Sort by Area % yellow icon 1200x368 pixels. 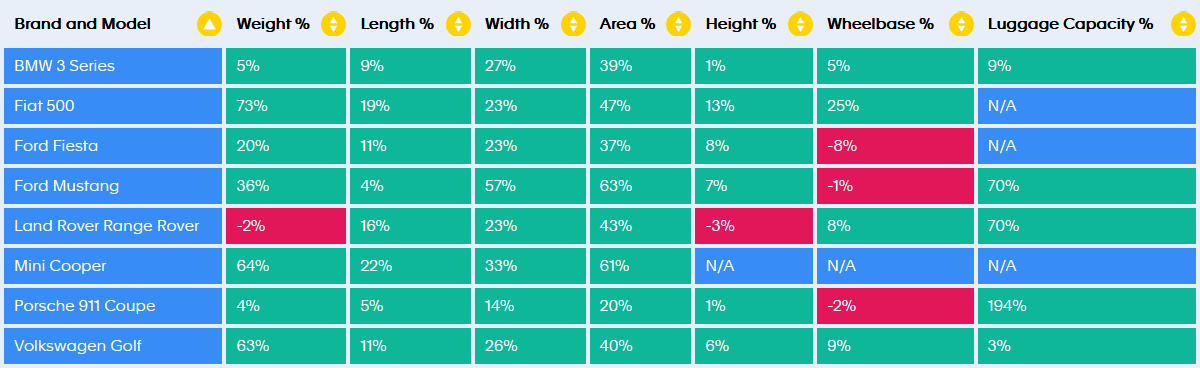tap(679, 24)
